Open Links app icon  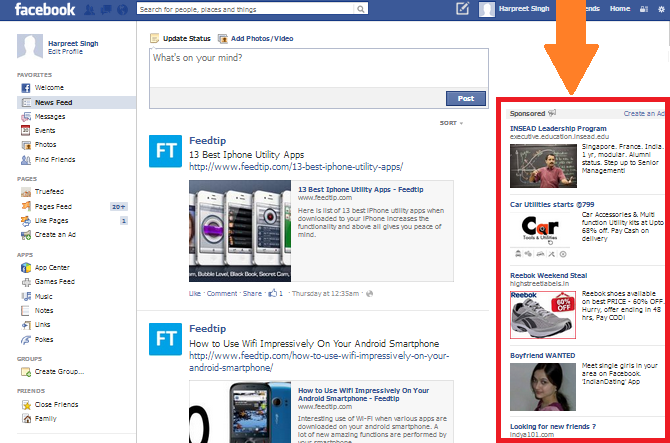26,325
